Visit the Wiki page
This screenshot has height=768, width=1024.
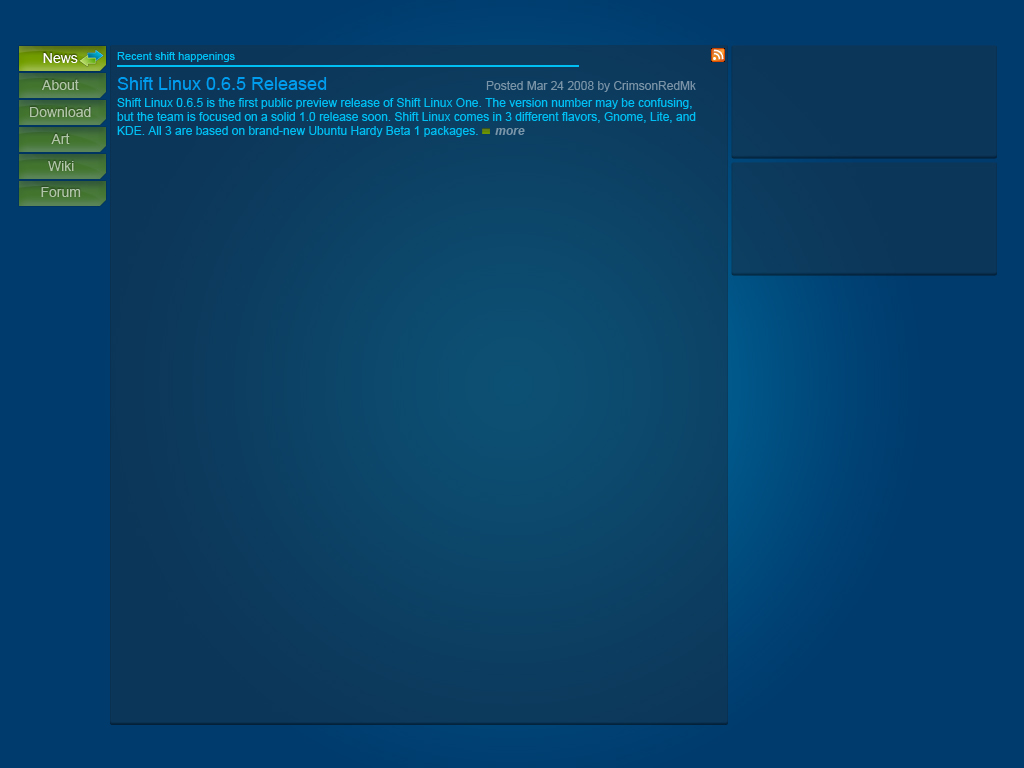[62, 166]
